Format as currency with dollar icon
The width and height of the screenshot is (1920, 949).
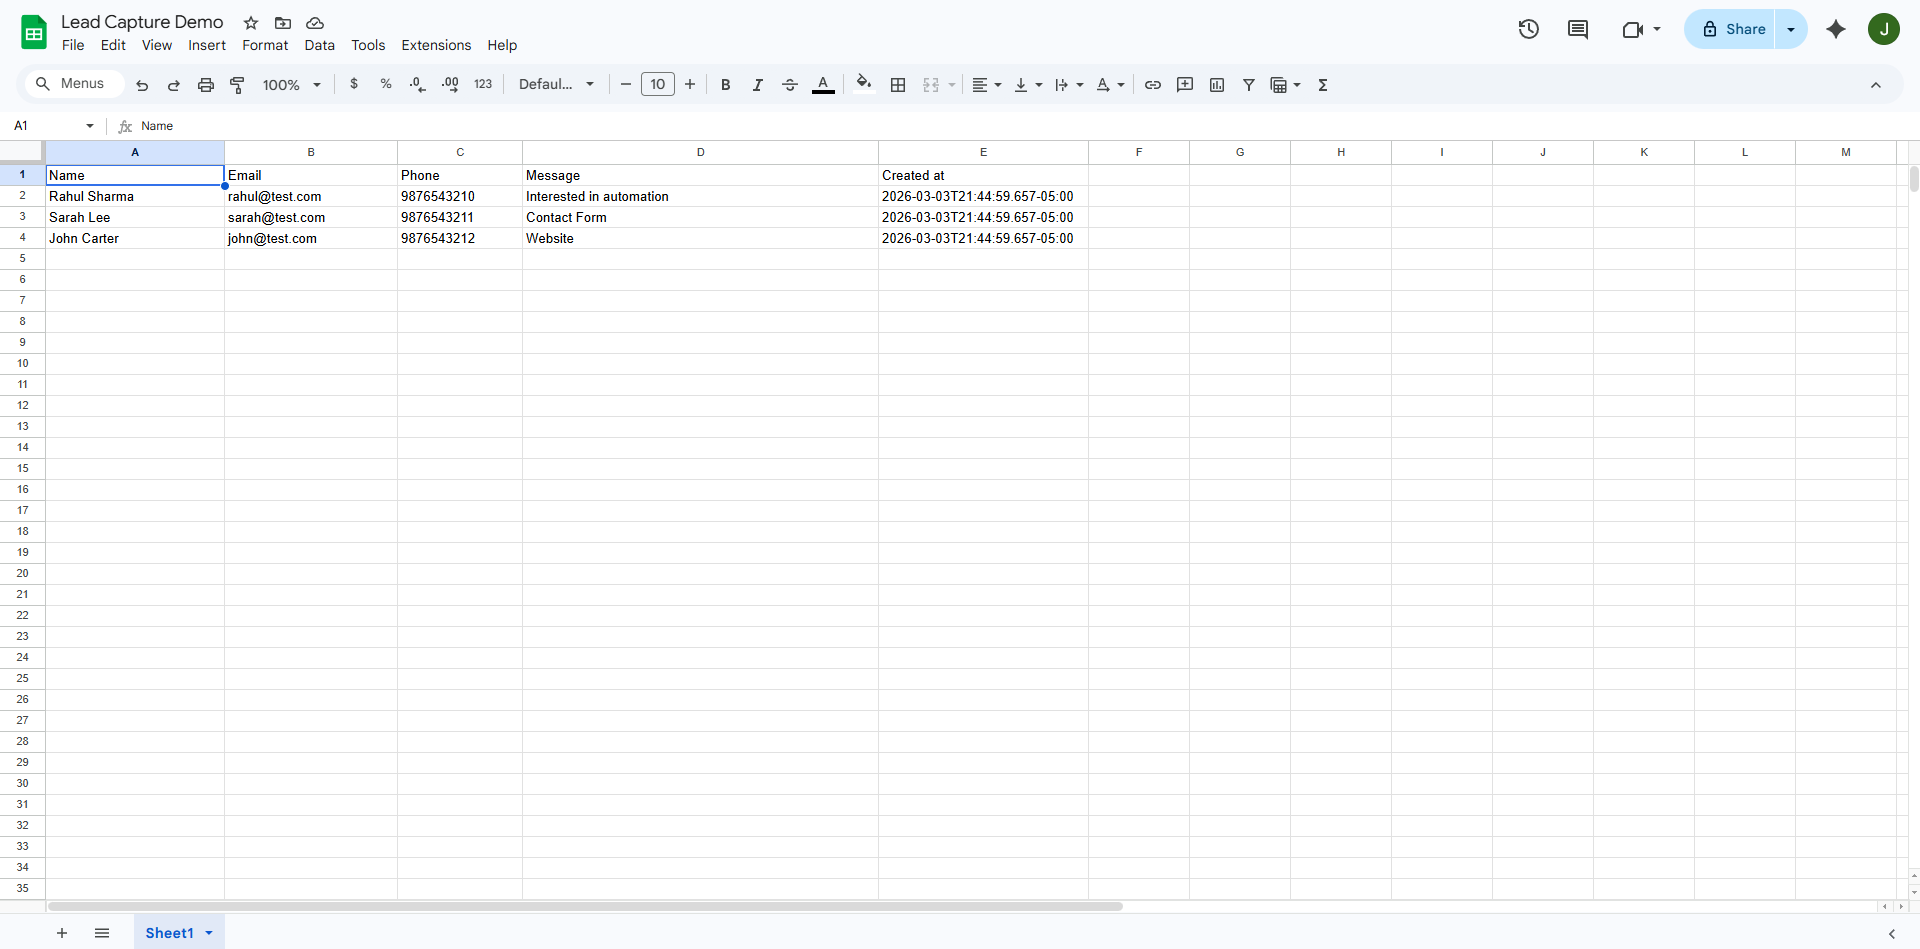click(x=354, y=85)
